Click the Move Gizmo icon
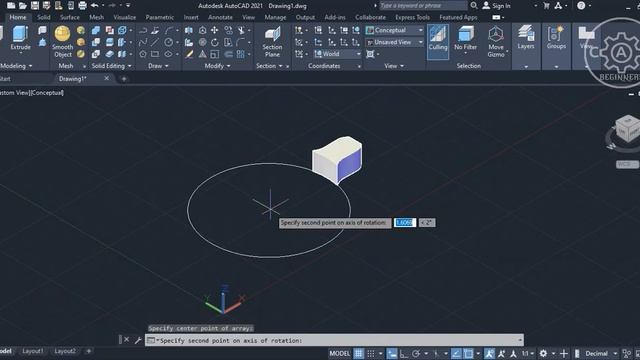 (x=496, y=42)
